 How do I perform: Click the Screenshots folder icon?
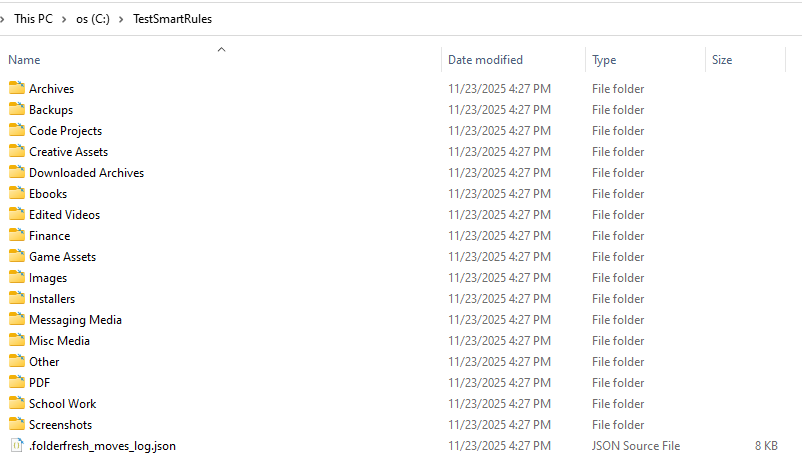(x=17, y=424)
